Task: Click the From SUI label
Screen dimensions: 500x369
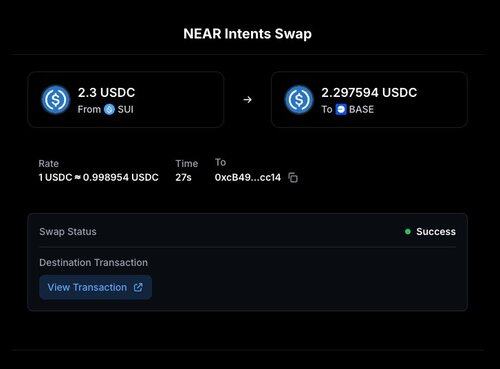Action: (106, 109)
